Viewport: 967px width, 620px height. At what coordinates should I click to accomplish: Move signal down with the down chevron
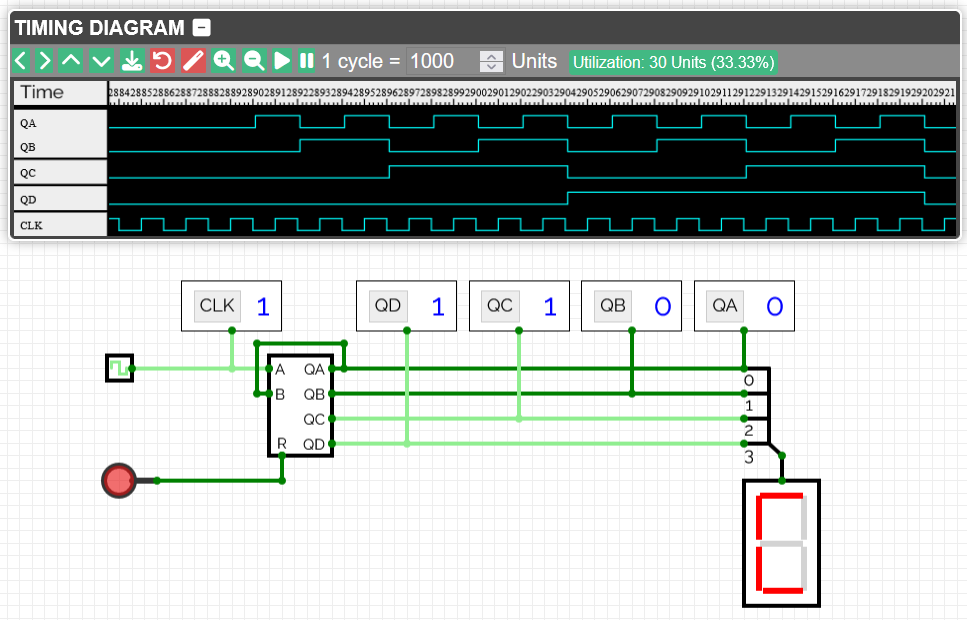pyautogui.click(x=101, y=61)
